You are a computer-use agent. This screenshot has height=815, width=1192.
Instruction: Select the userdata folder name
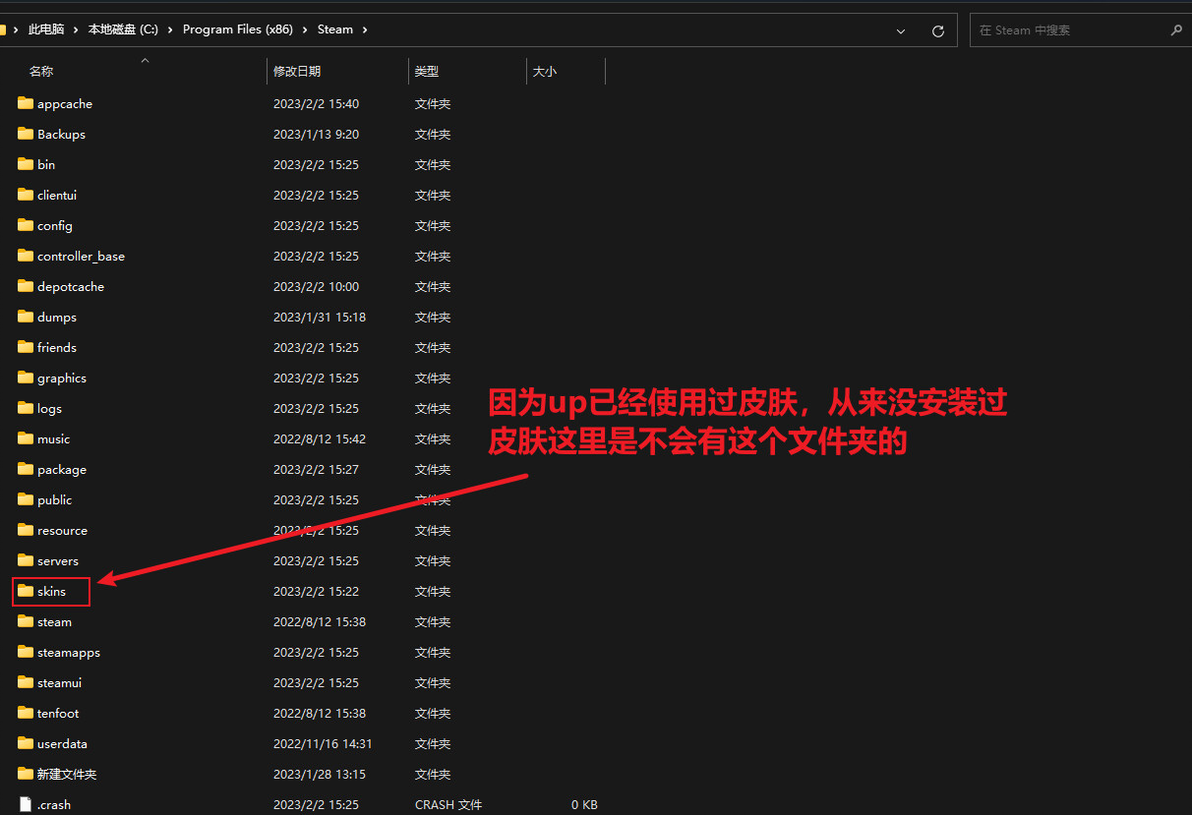(62, 744)
